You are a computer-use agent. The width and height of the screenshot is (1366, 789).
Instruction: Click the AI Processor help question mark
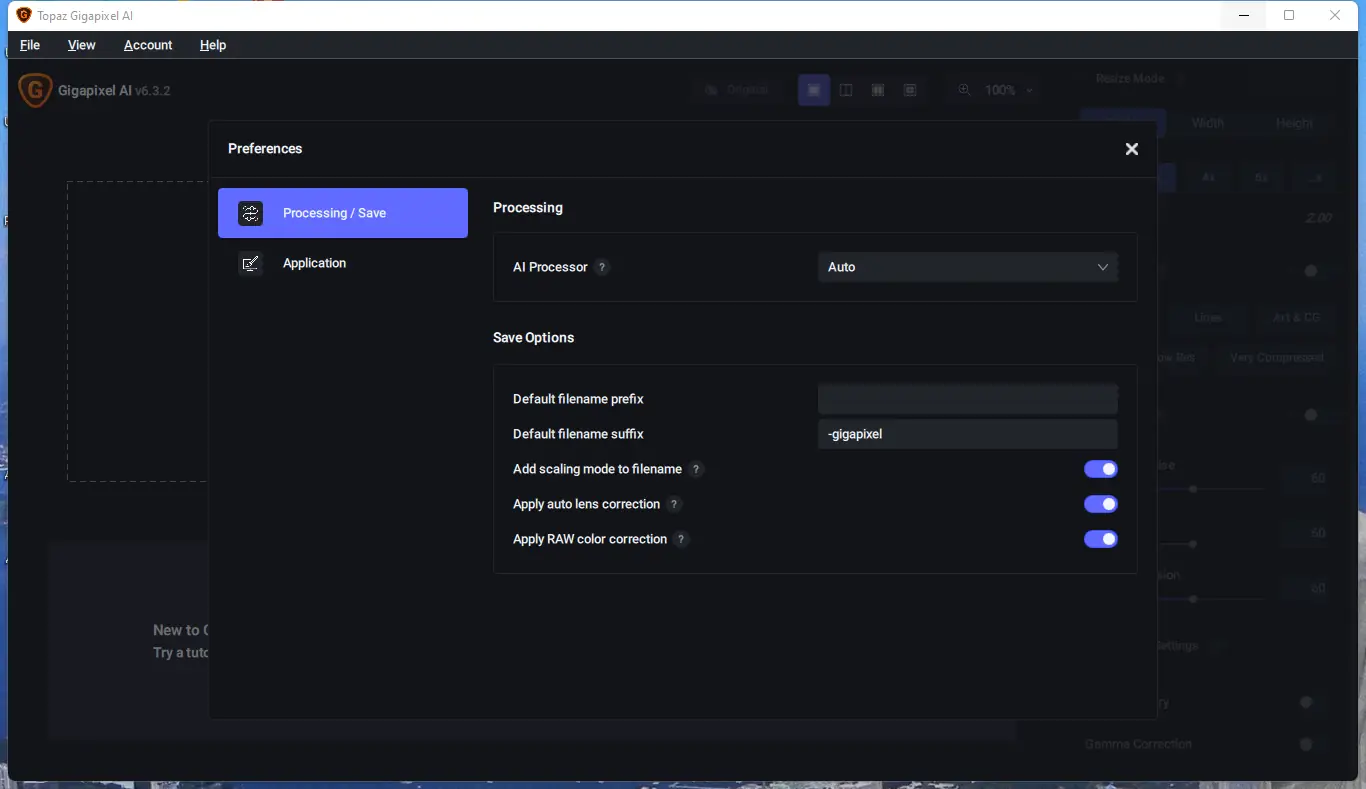click(602, 267)
